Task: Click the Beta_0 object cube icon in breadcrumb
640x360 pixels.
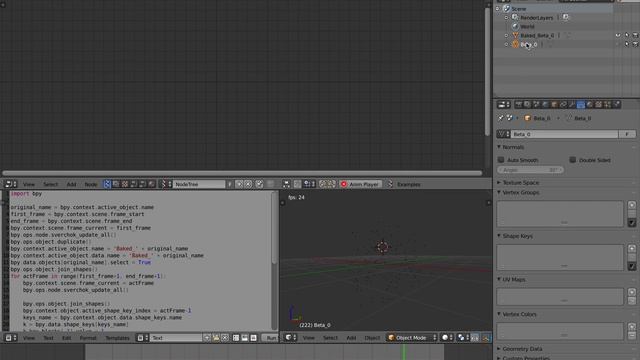Action: click(x=527, y=118)
